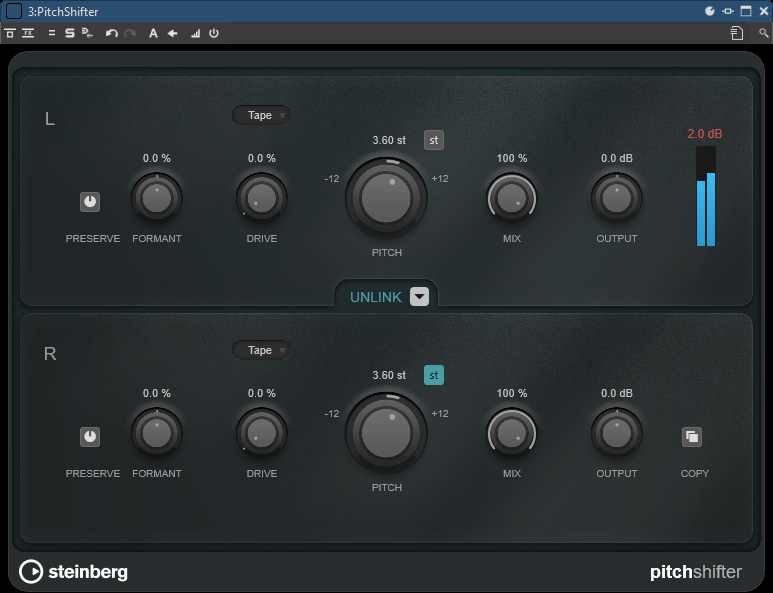Click the L channel formant value 0.0 %

click(x=157, y=158)
